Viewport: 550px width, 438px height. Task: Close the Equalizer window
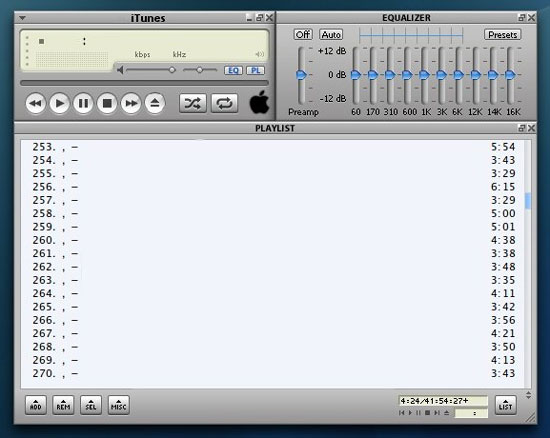click(531, 18)
